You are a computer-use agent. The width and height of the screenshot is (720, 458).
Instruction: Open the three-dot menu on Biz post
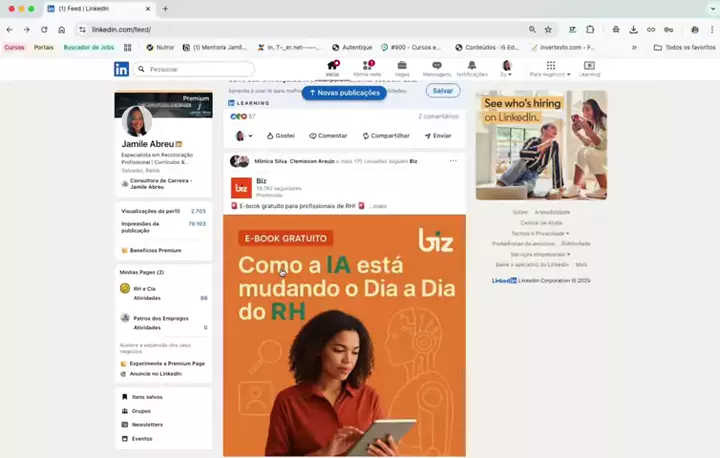[x=453, y=161]
